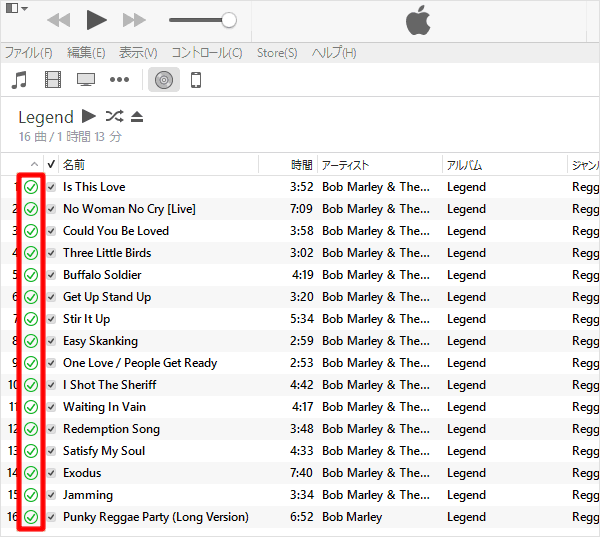Image resolution: width=600 pixels, height=537 pixels.
Task: Click the green import-complete icon for Redemption Song
Action: (x=31, y=429)
